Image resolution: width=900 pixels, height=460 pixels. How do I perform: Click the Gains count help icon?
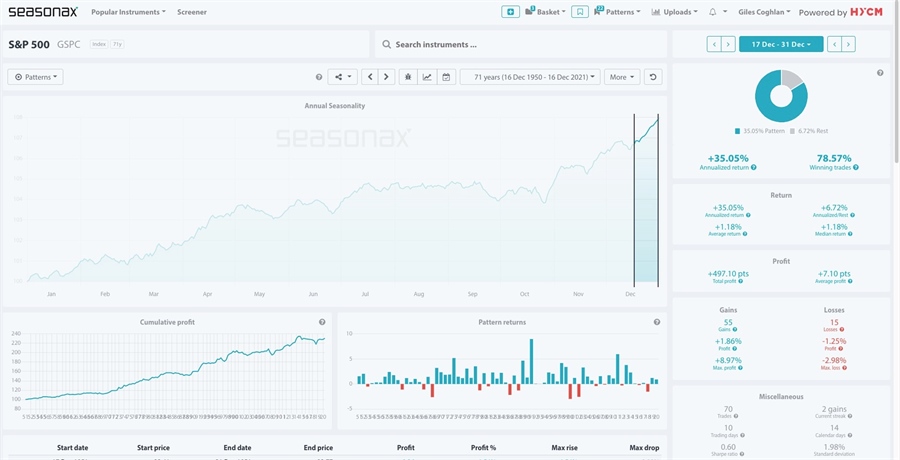pos(735,330)
